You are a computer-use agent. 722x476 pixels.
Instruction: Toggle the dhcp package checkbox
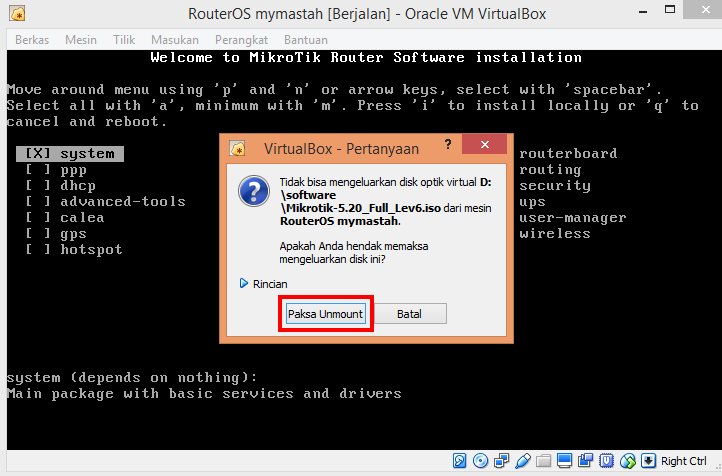[x=38, y=186]
